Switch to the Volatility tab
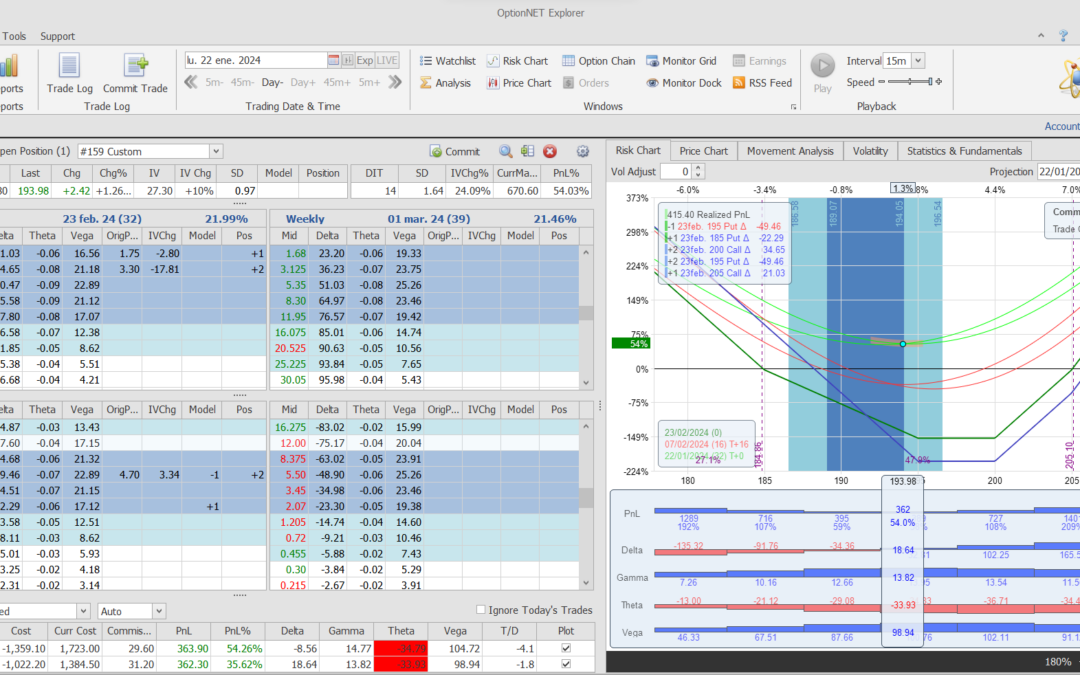This screenshot has width=1080, height=675. [870, 151]
